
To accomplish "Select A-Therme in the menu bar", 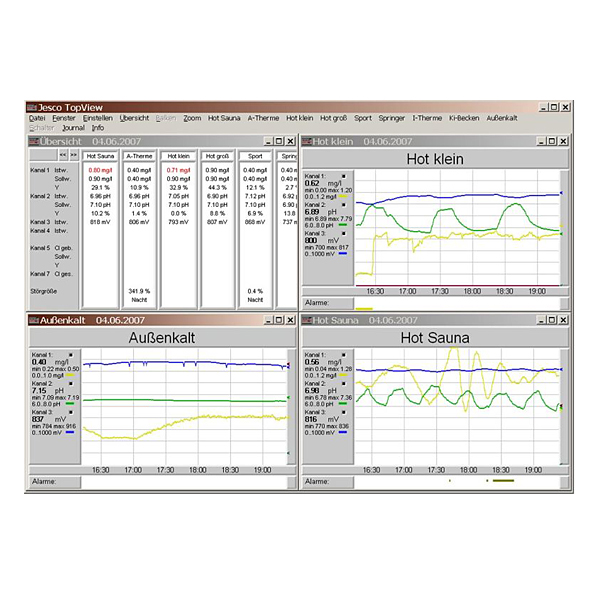I will tap(263, 118).
